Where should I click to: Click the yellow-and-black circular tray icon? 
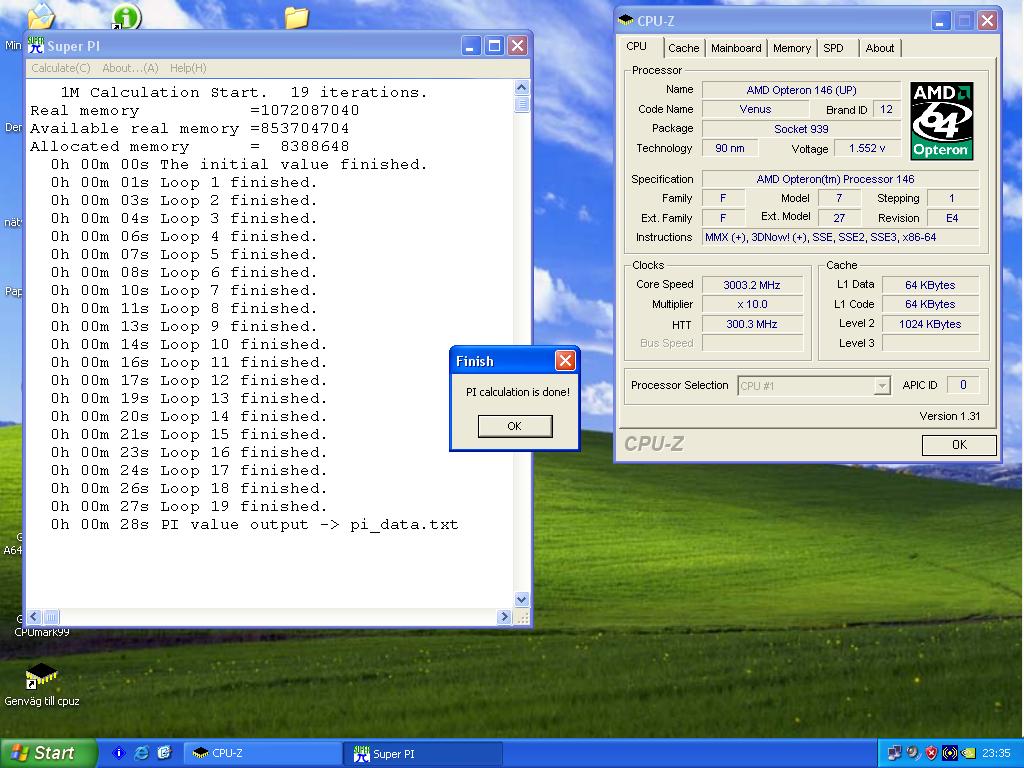950,753
